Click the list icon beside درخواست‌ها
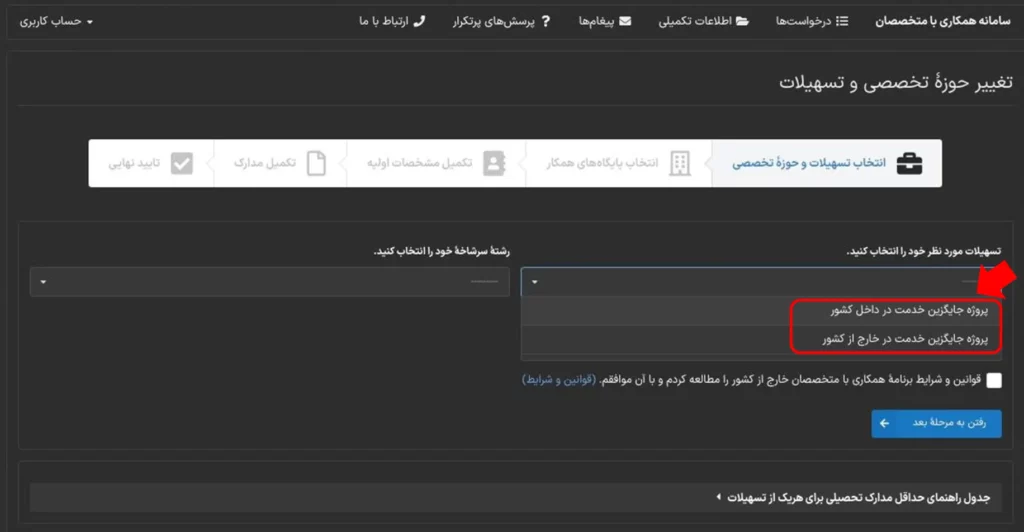 tap(842, 21)
